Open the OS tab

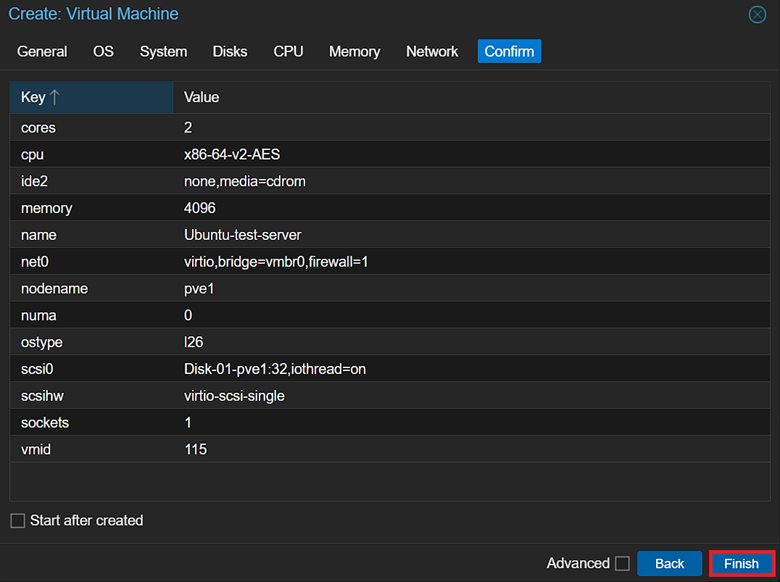103,51
